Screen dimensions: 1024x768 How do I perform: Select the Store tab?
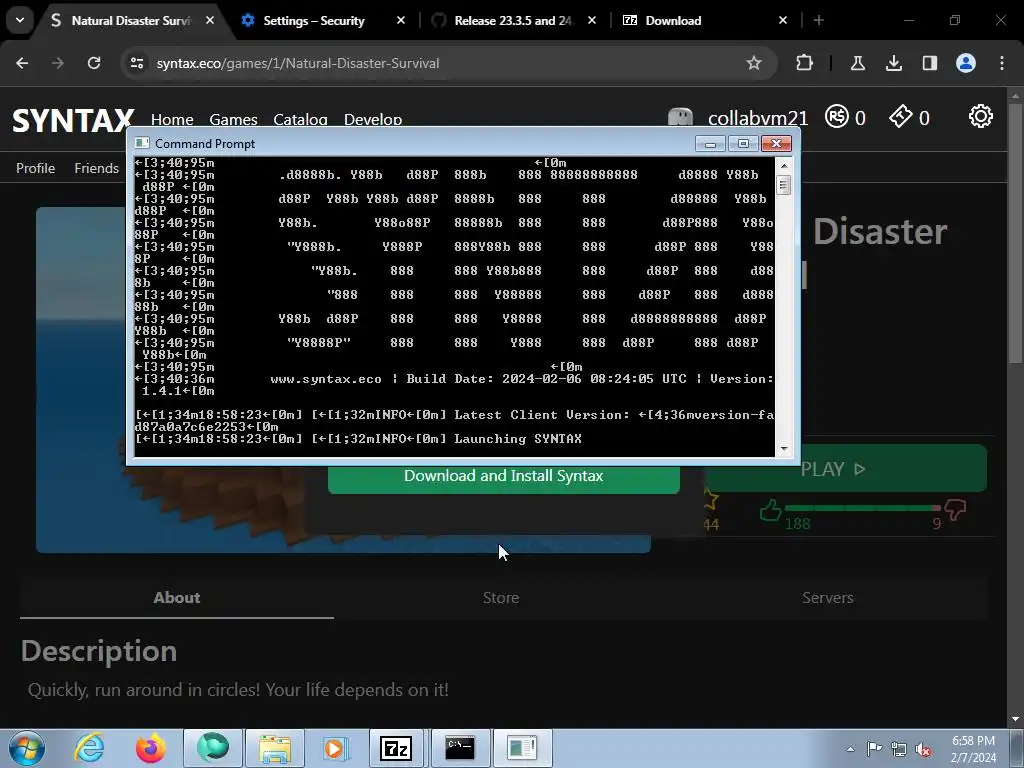[x=501, y=598]
